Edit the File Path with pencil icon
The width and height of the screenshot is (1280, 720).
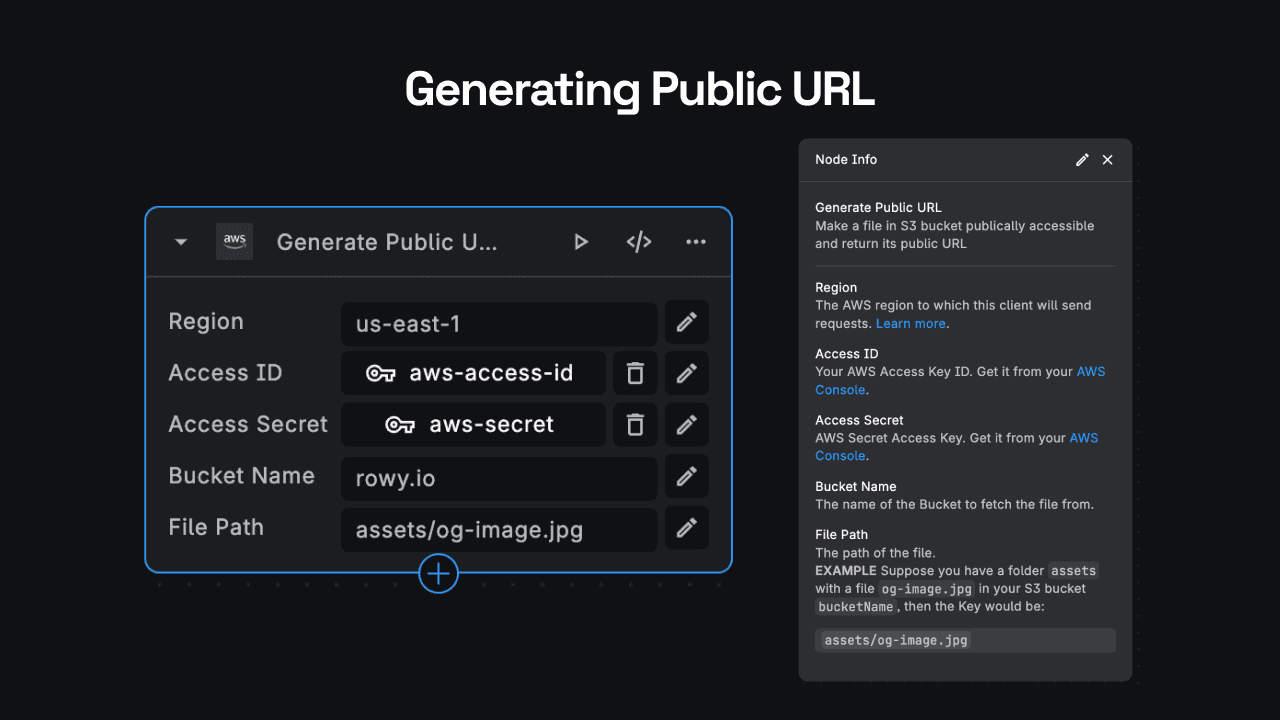click(x=686, y=528)
